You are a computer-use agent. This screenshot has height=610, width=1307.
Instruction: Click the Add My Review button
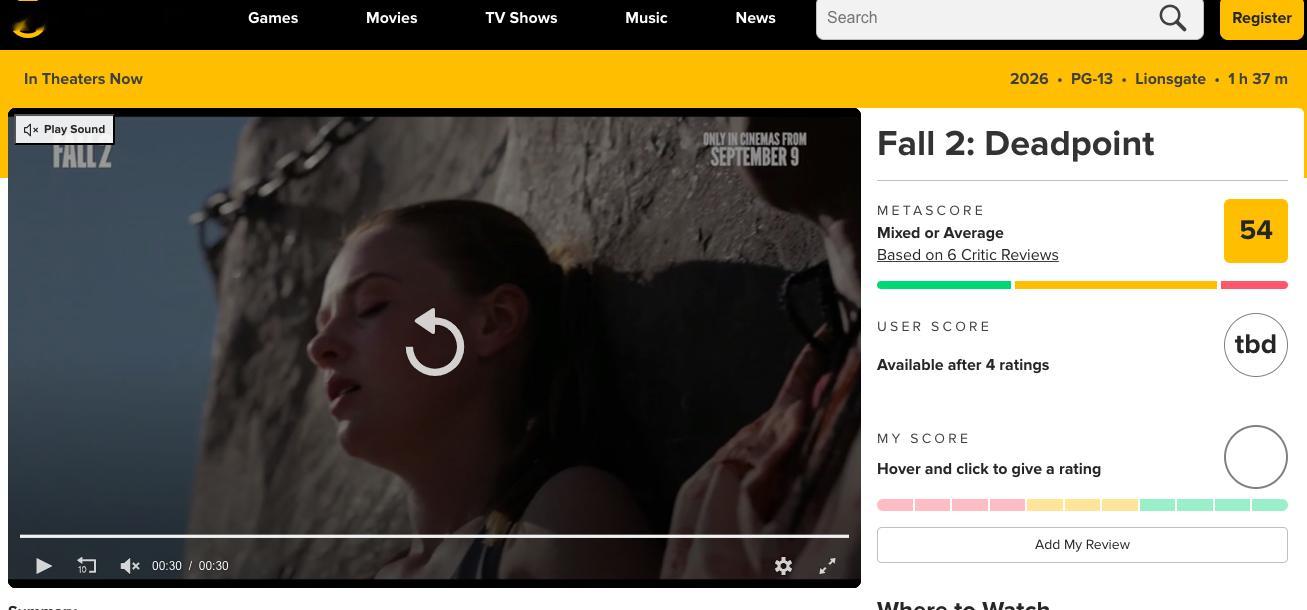(x=1082, y=545)
